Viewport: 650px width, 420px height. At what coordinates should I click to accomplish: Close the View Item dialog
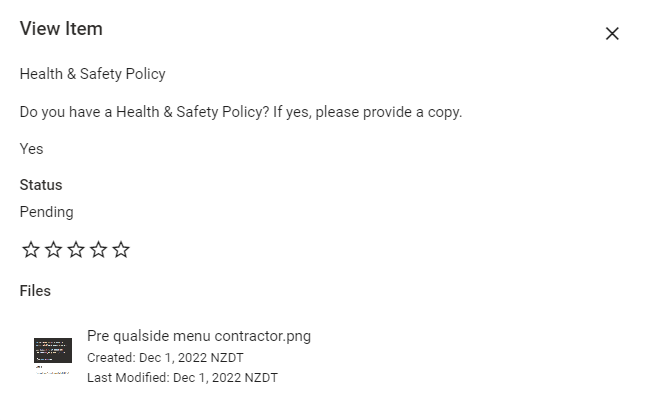click(x=612, y=34)
